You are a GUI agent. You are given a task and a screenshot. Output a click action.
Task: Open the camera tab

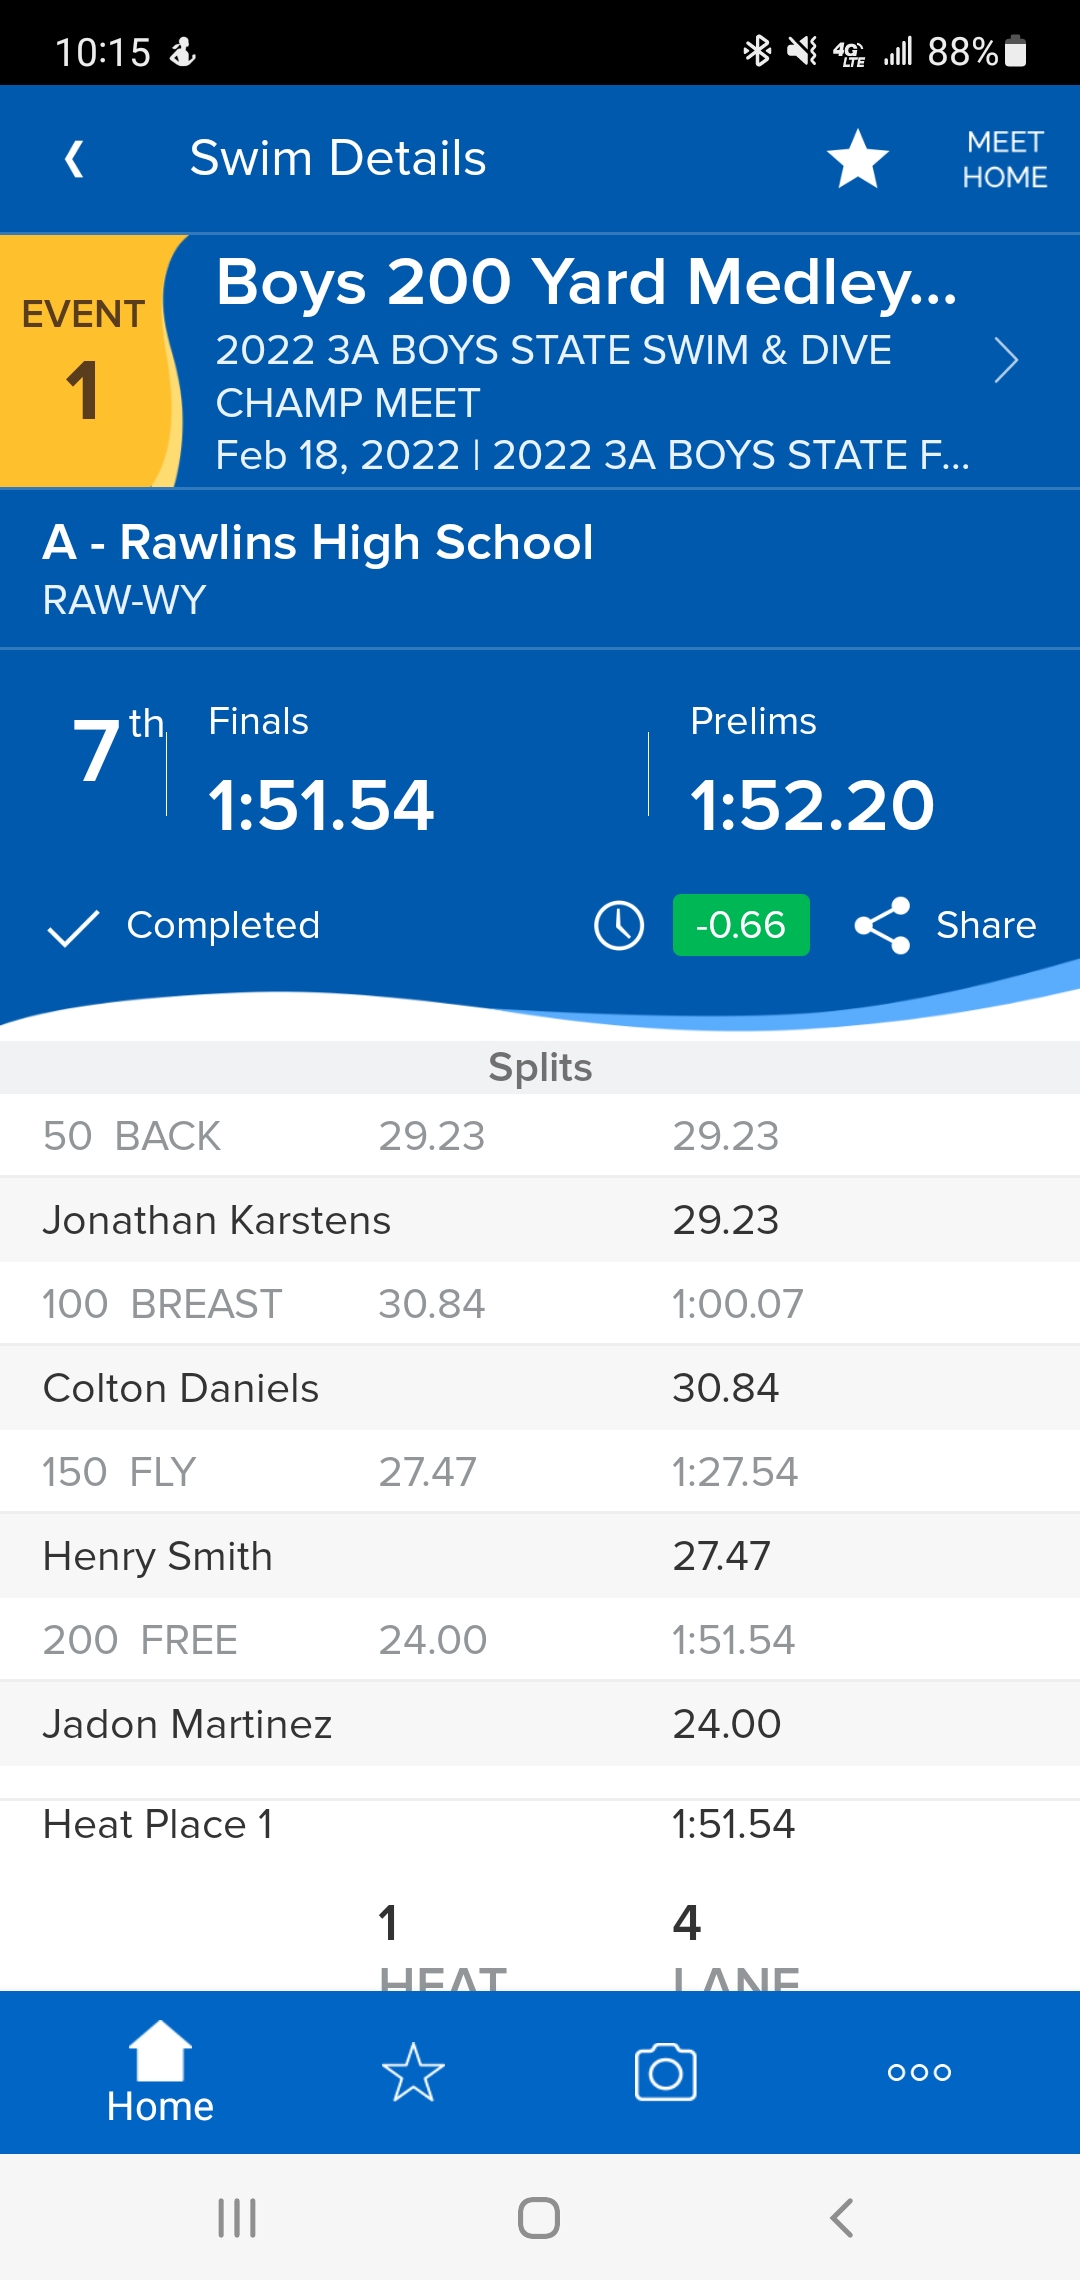[x=665, y=2072]
